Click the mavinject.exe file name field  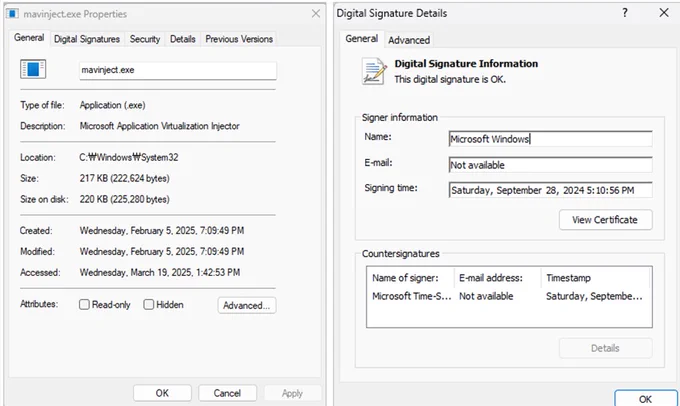click(178, 70)
